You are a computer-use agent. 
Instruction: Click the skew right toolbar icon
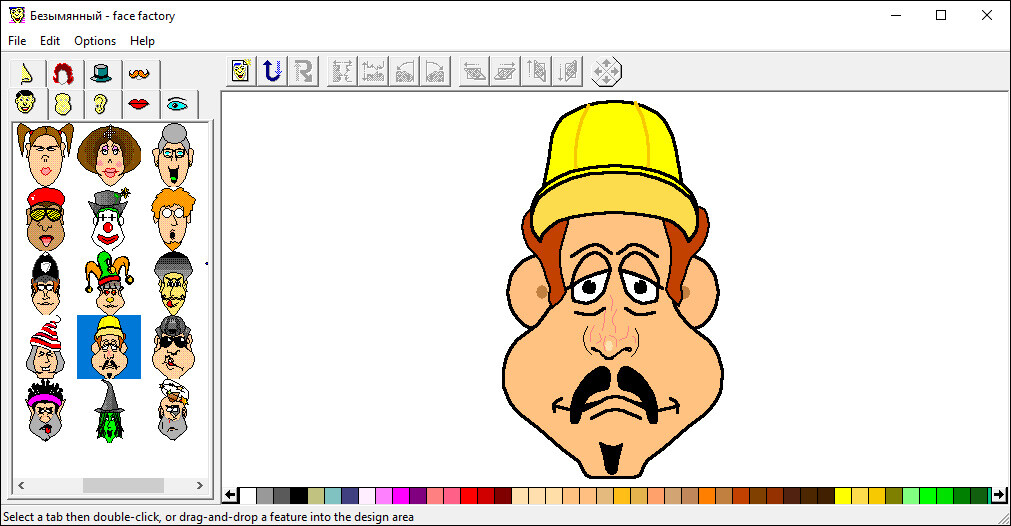click(504, 71)
